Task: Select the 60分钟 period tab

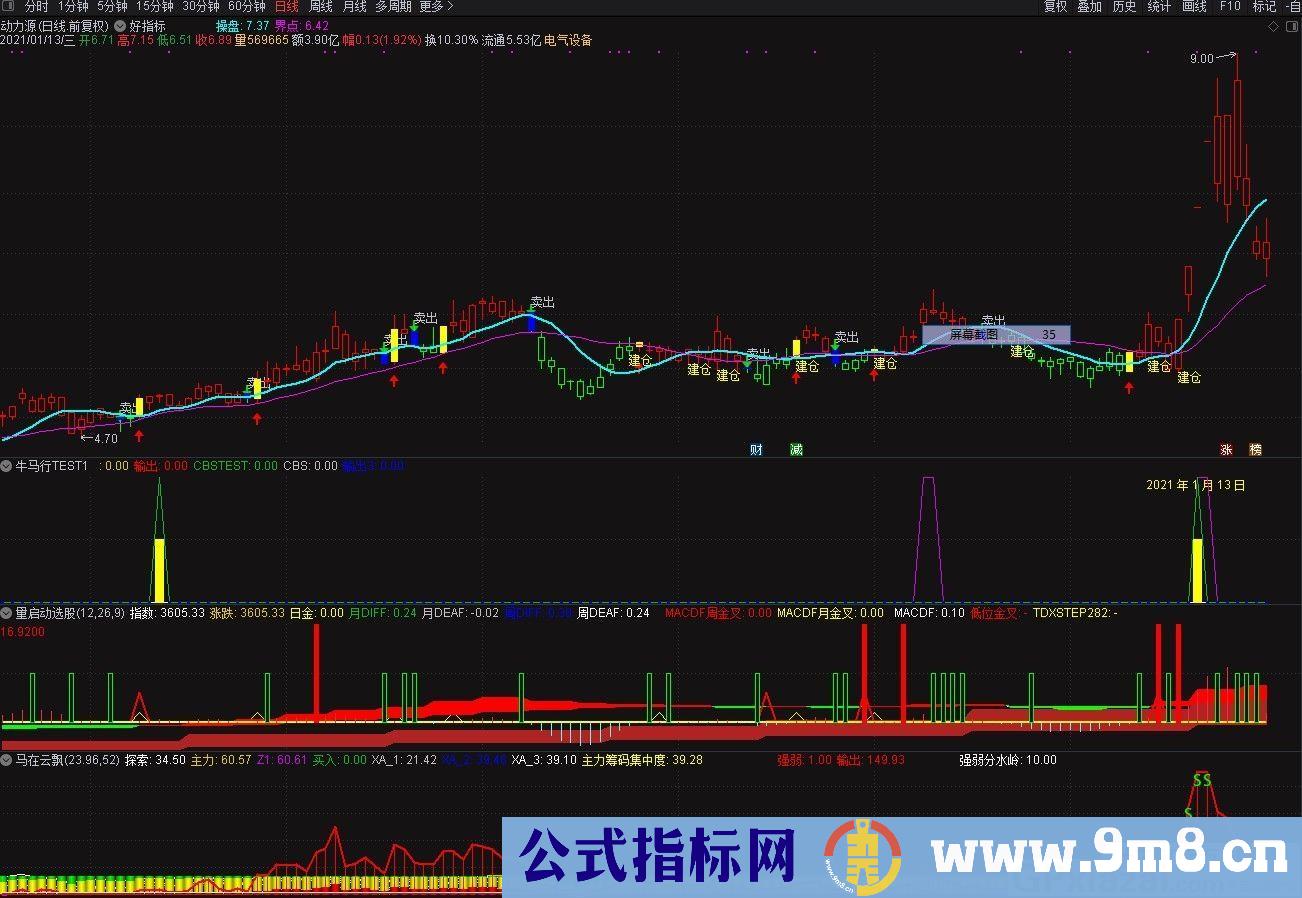Action: 246,6
